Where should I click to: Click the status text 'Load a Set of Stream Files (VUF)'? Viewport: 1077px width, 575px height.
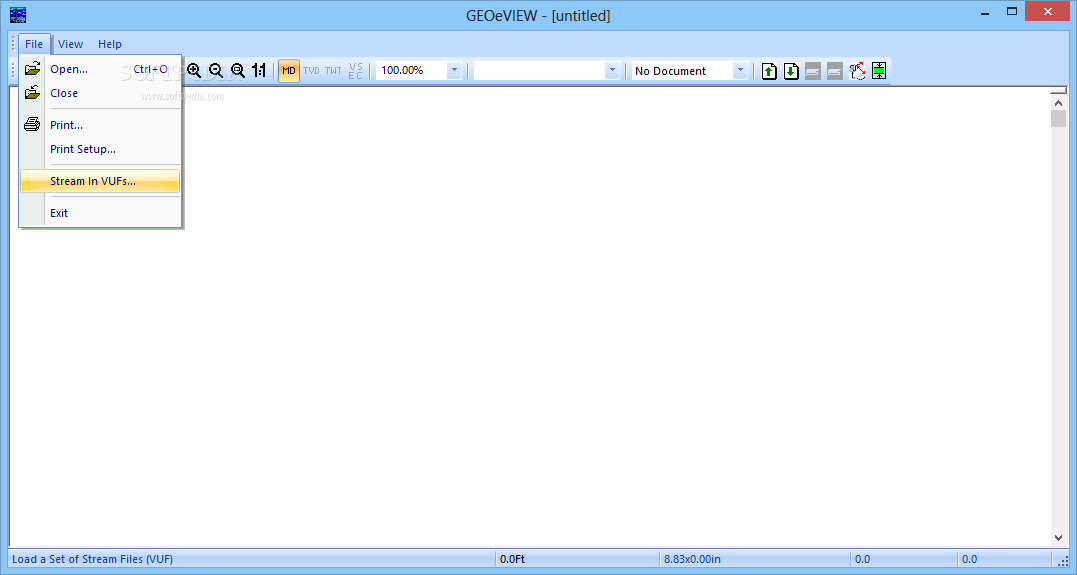point(93,559)
